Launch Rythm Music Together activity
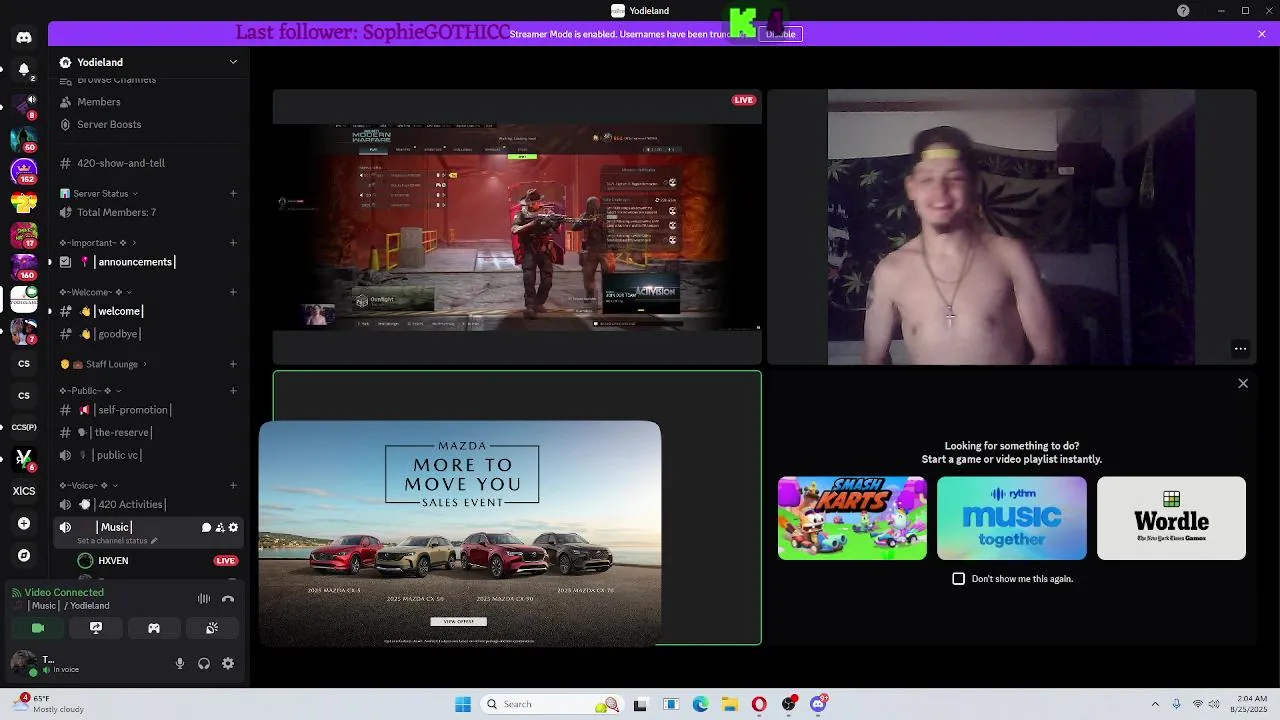The image size is (1280, 720). [x=1012, y=518]
